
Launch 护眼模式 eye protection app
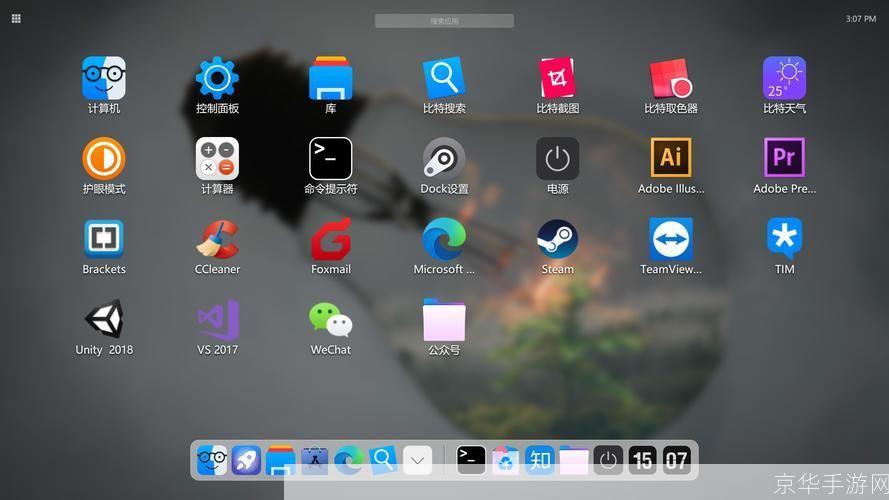click(104, 159)
